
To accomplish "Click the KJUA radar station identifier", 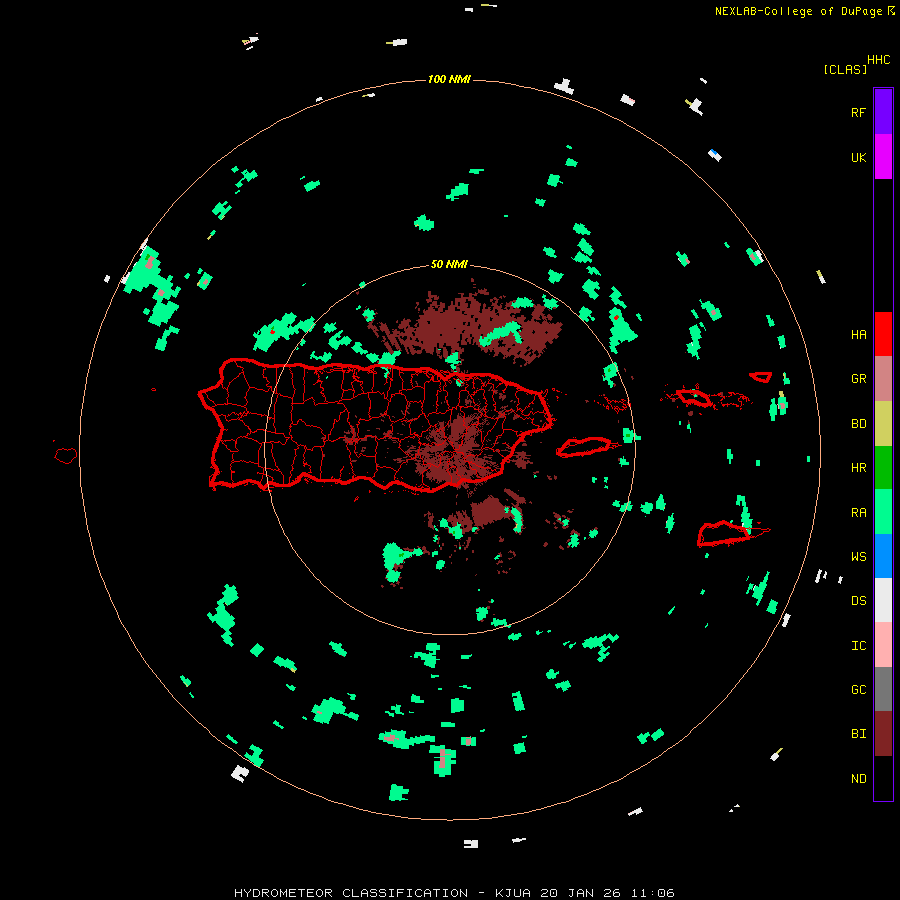I will 513,893.
